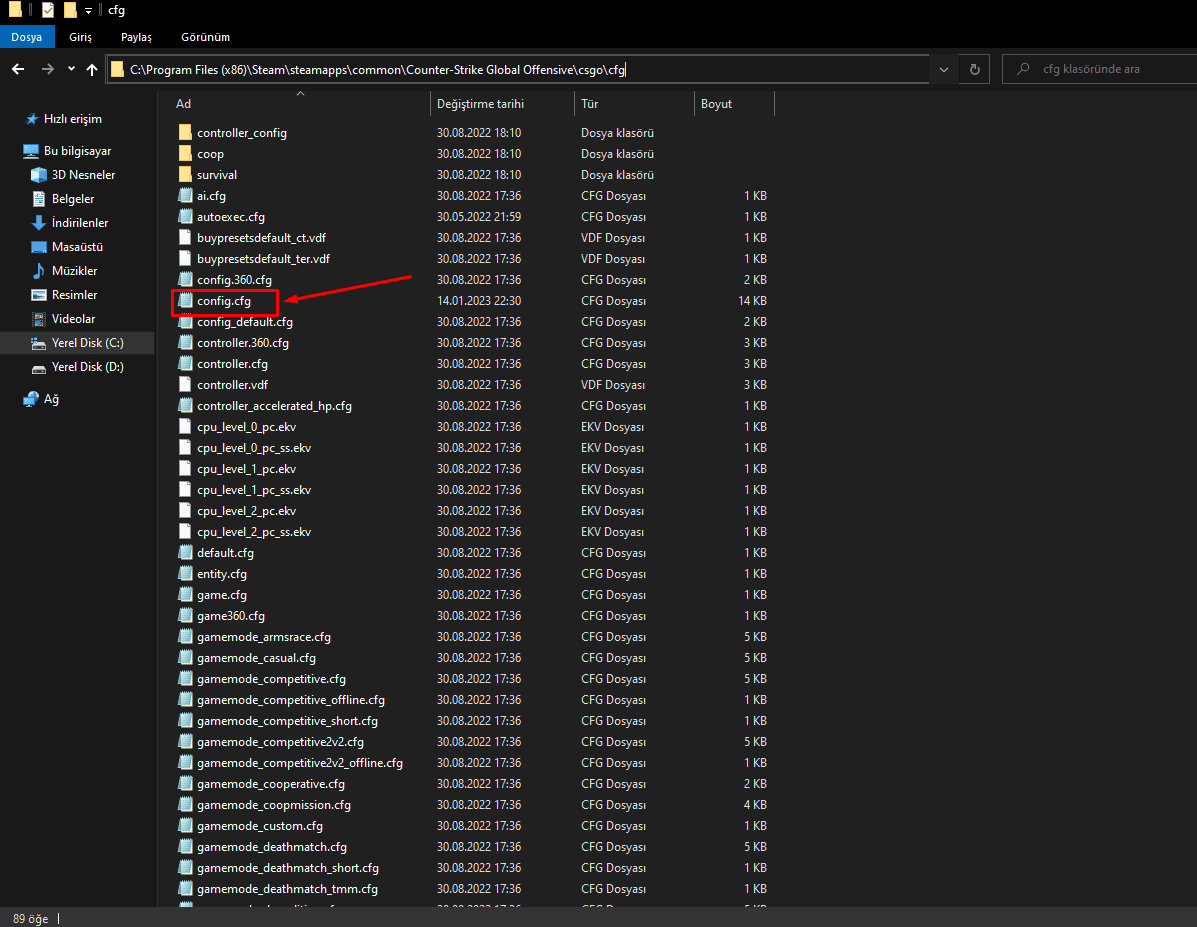Open Müzikler in the navigation pane
This screenshot has height=927, width=1197.
pos(74,271)
